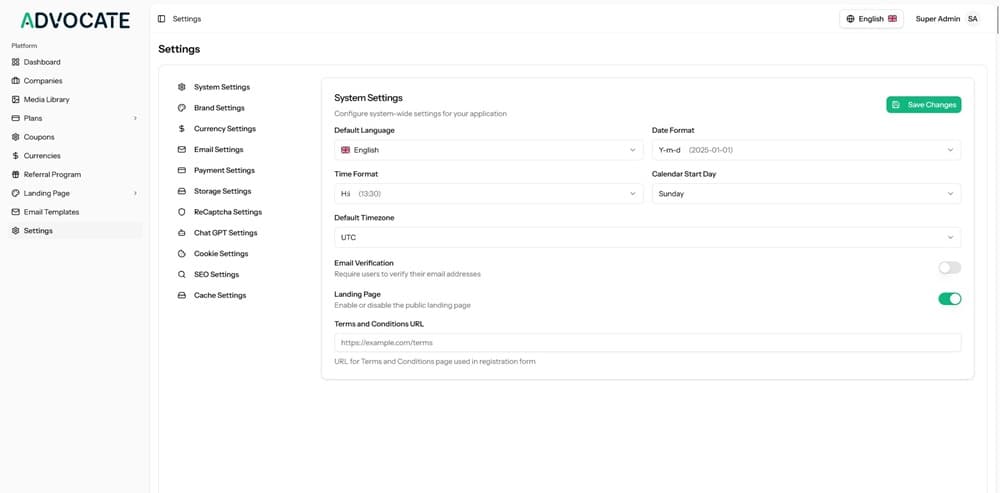Click the Chat GPT Settings bot icon
Screen dimensions: 1000x493
pos(182,233)
